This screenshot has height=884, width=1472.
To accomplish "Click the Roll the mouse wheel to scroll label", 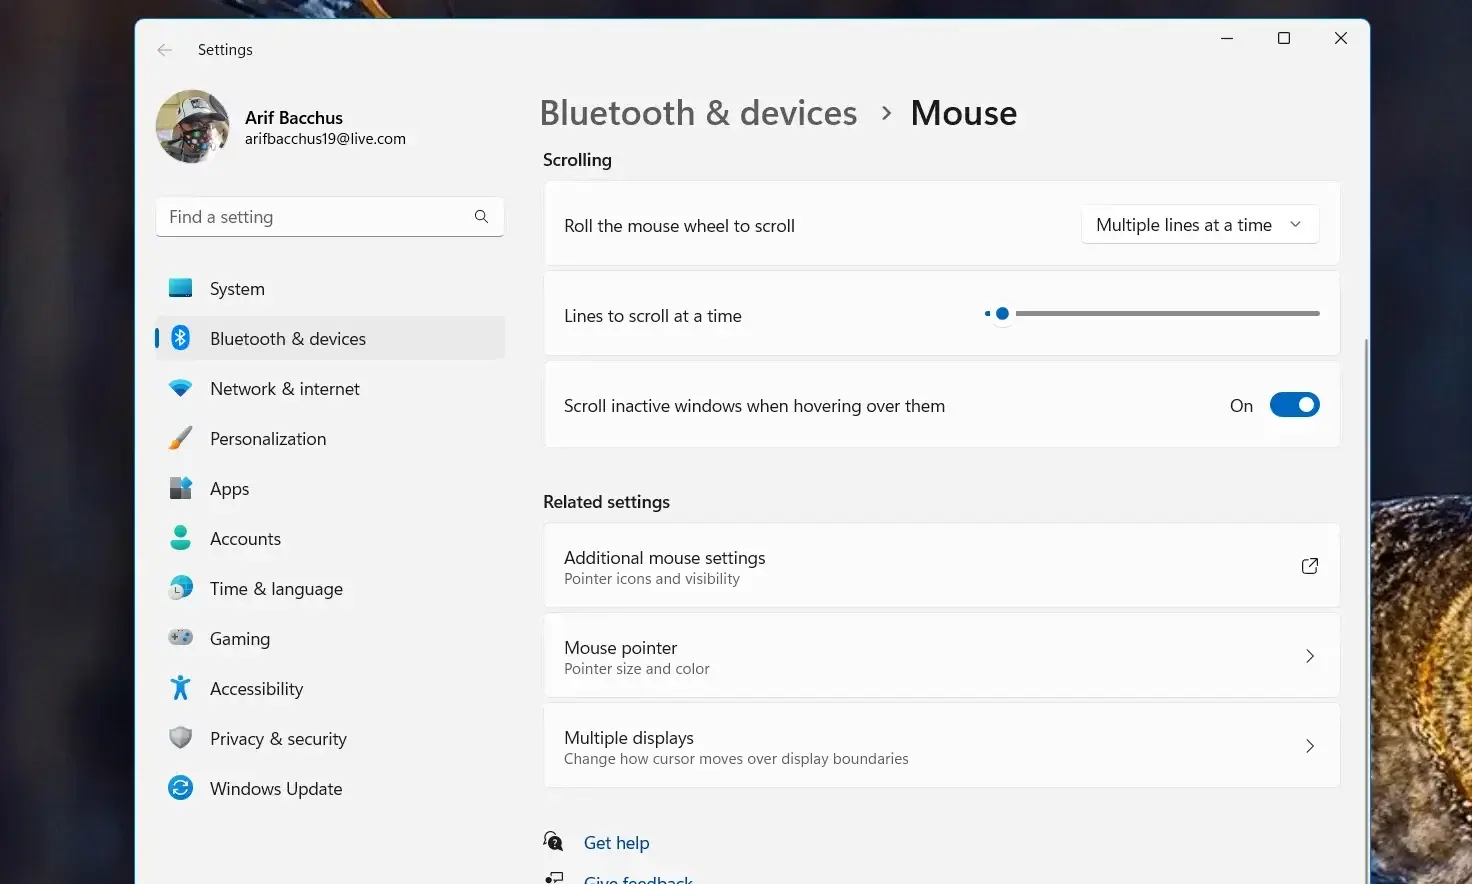I will [x=679, y=226].
